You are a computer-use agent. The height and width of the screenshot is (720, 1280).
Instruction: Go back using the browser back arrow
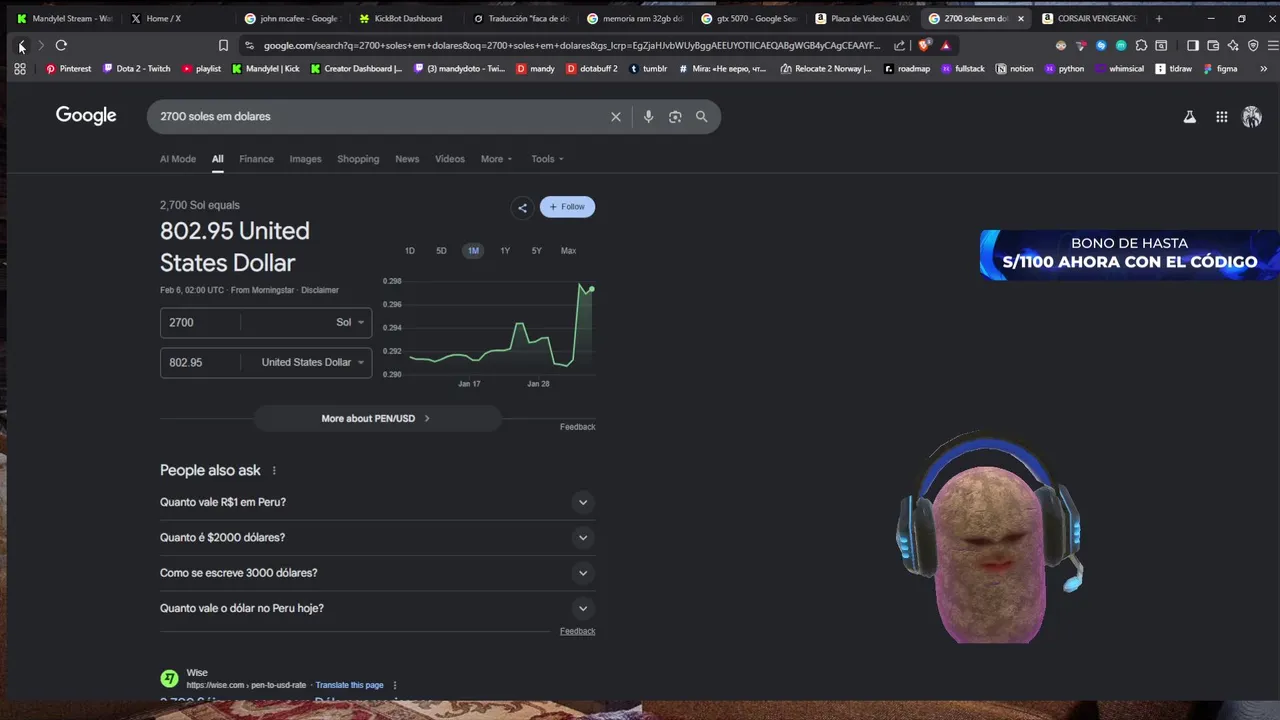(x=21, y=45)
